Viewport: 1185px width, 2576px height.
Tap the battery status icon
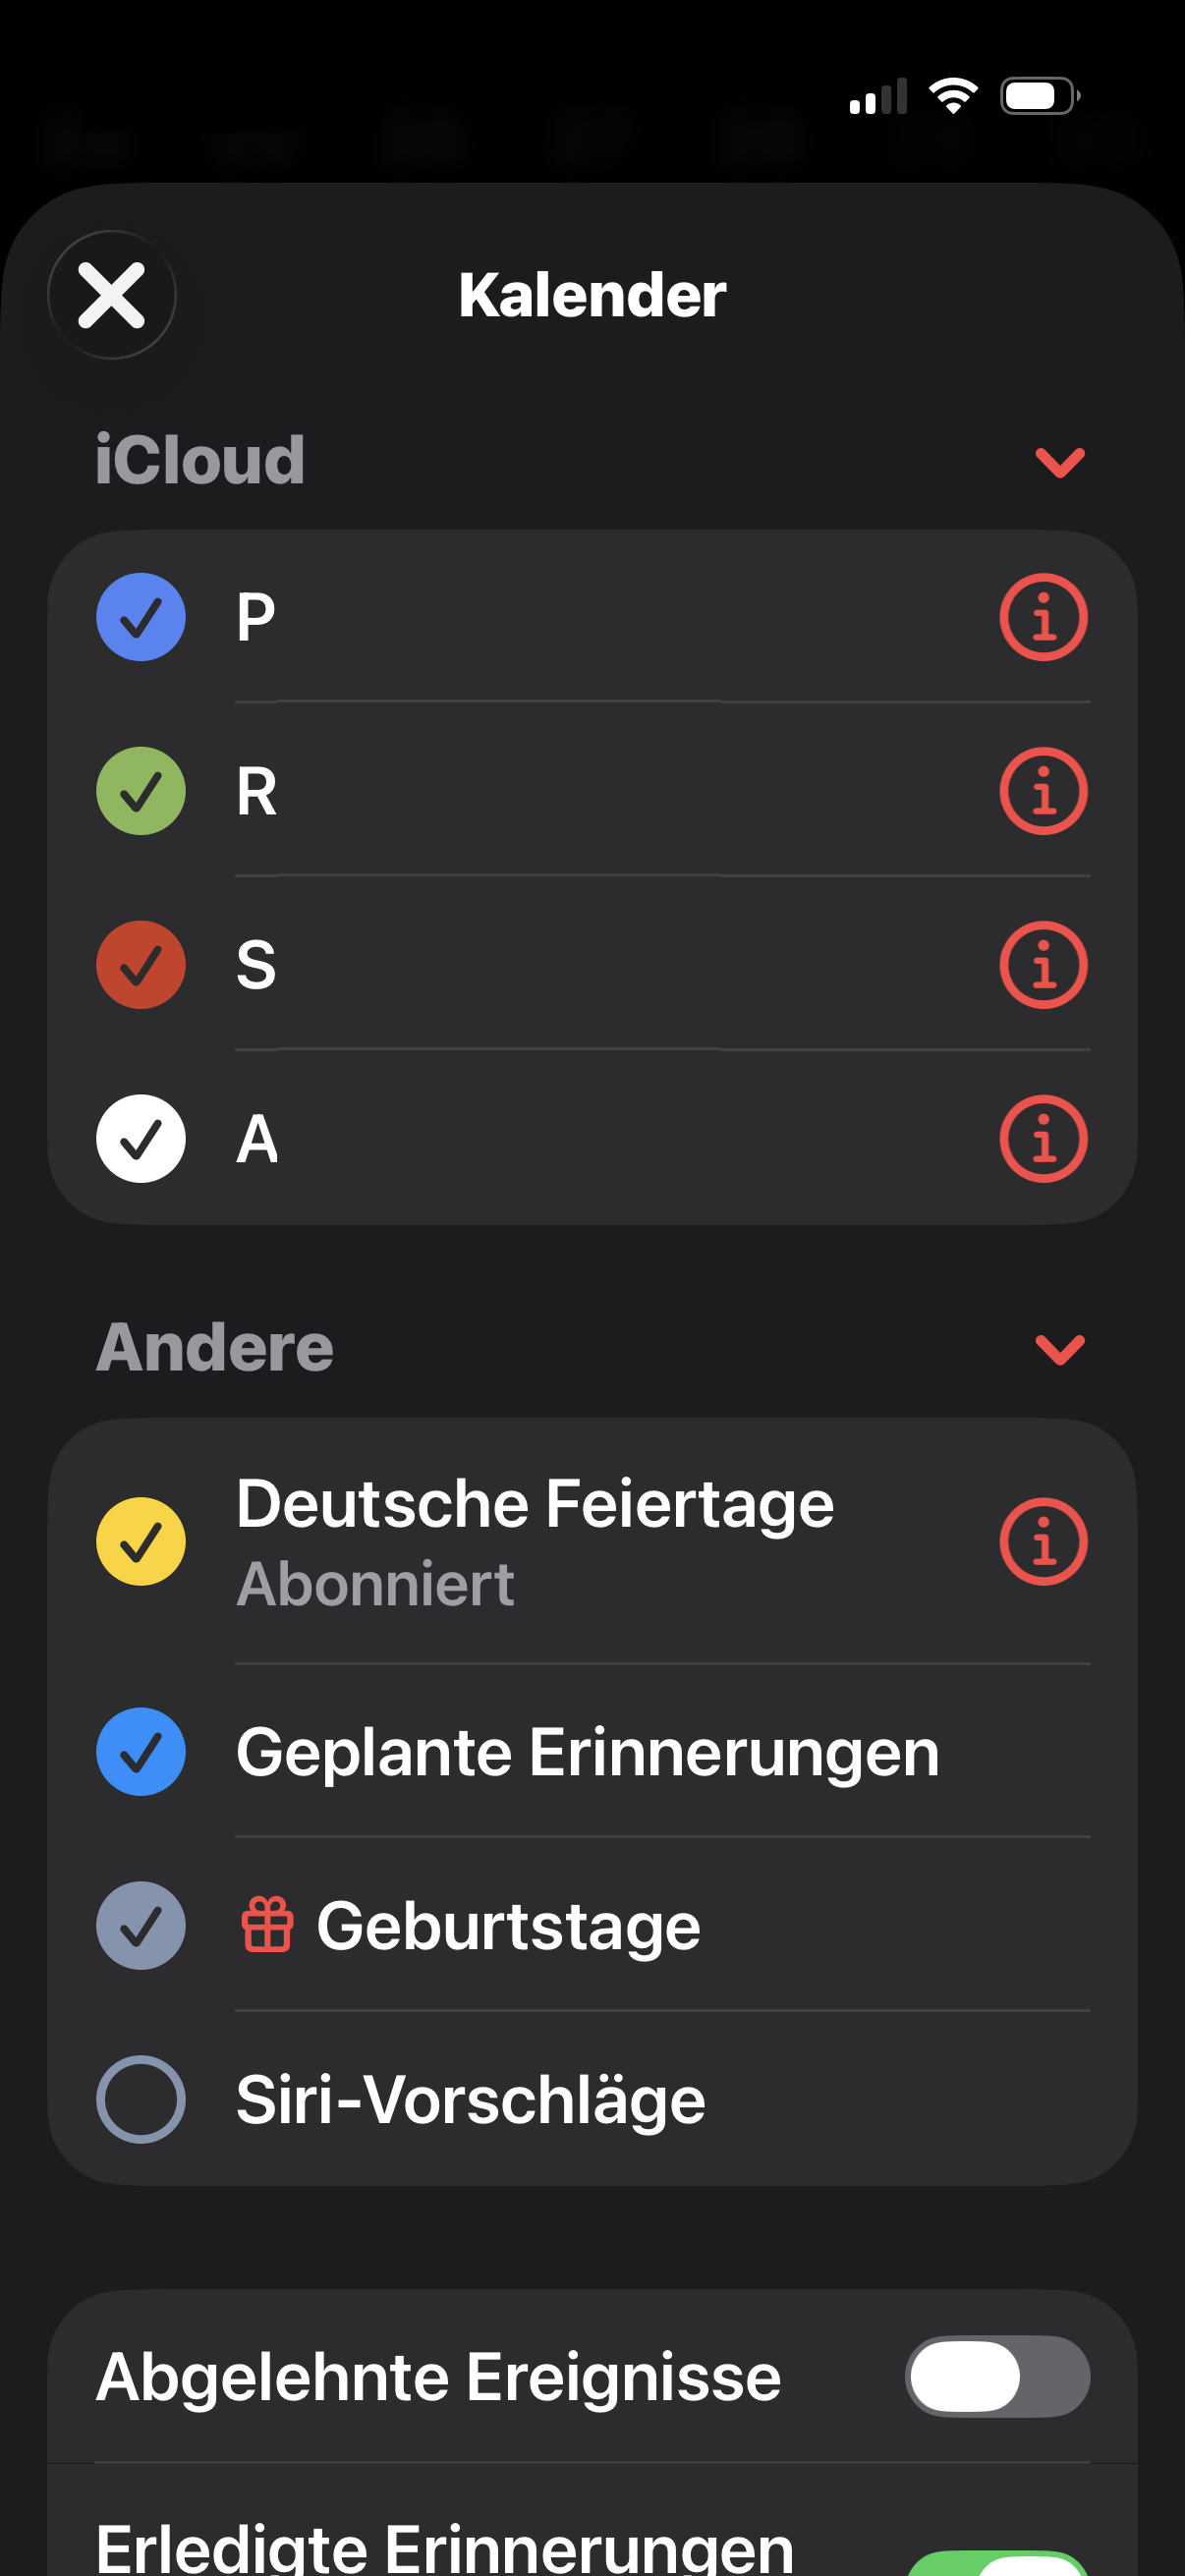click(1039, 96)
